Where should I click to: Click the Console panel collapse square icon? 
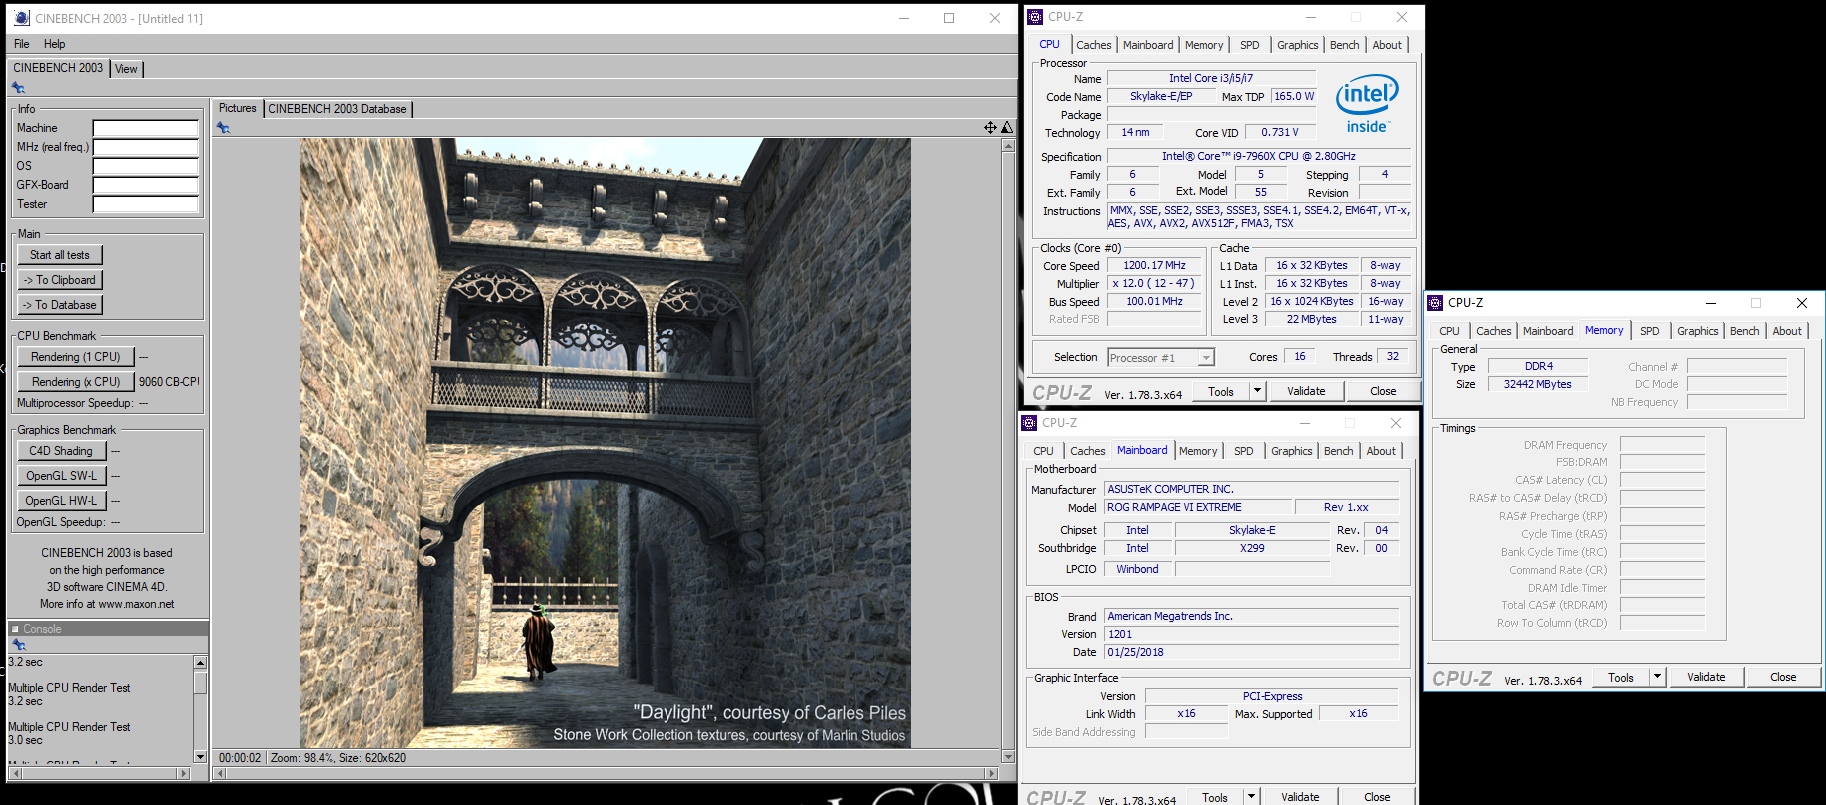(15, 629)
